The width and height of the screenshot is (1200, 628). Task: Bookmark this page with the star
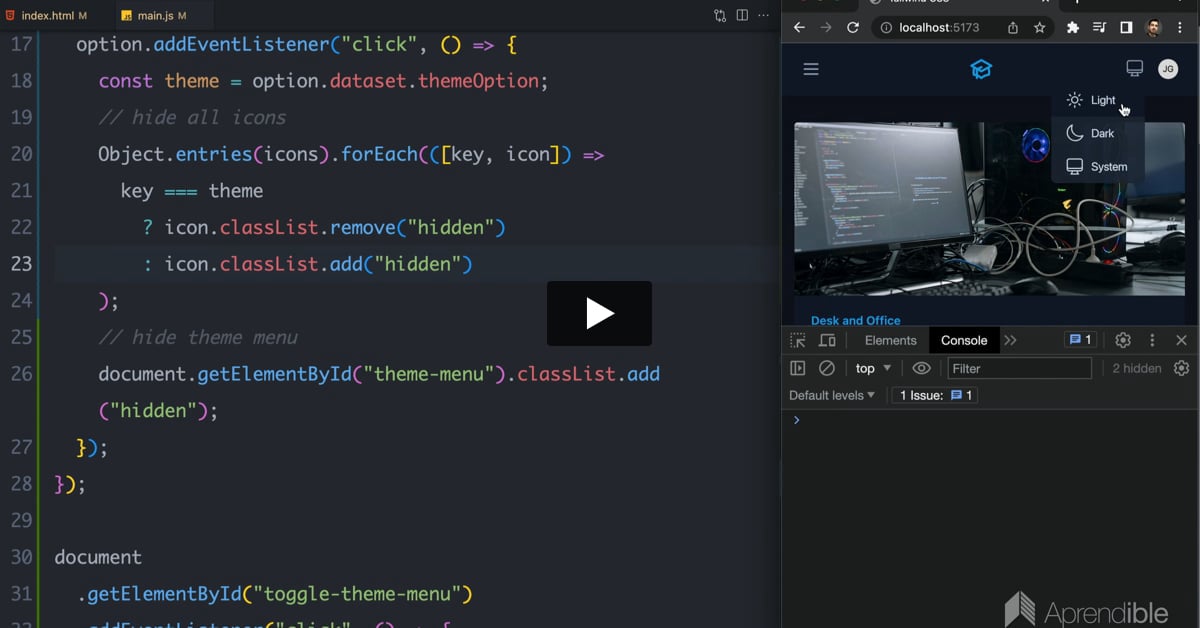(1039, 28)
